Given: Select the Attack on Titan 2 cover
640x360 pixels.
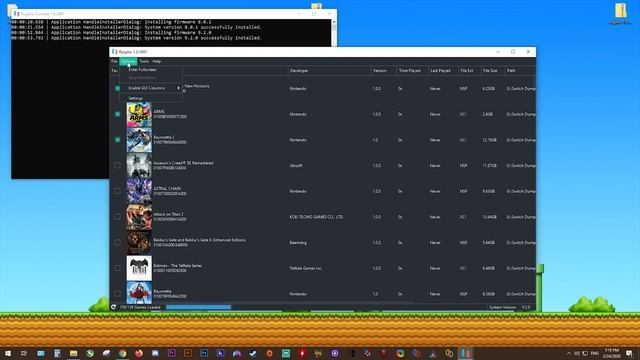Looking at the screenshot, I should pyautogui.click(x=139, y=217).
